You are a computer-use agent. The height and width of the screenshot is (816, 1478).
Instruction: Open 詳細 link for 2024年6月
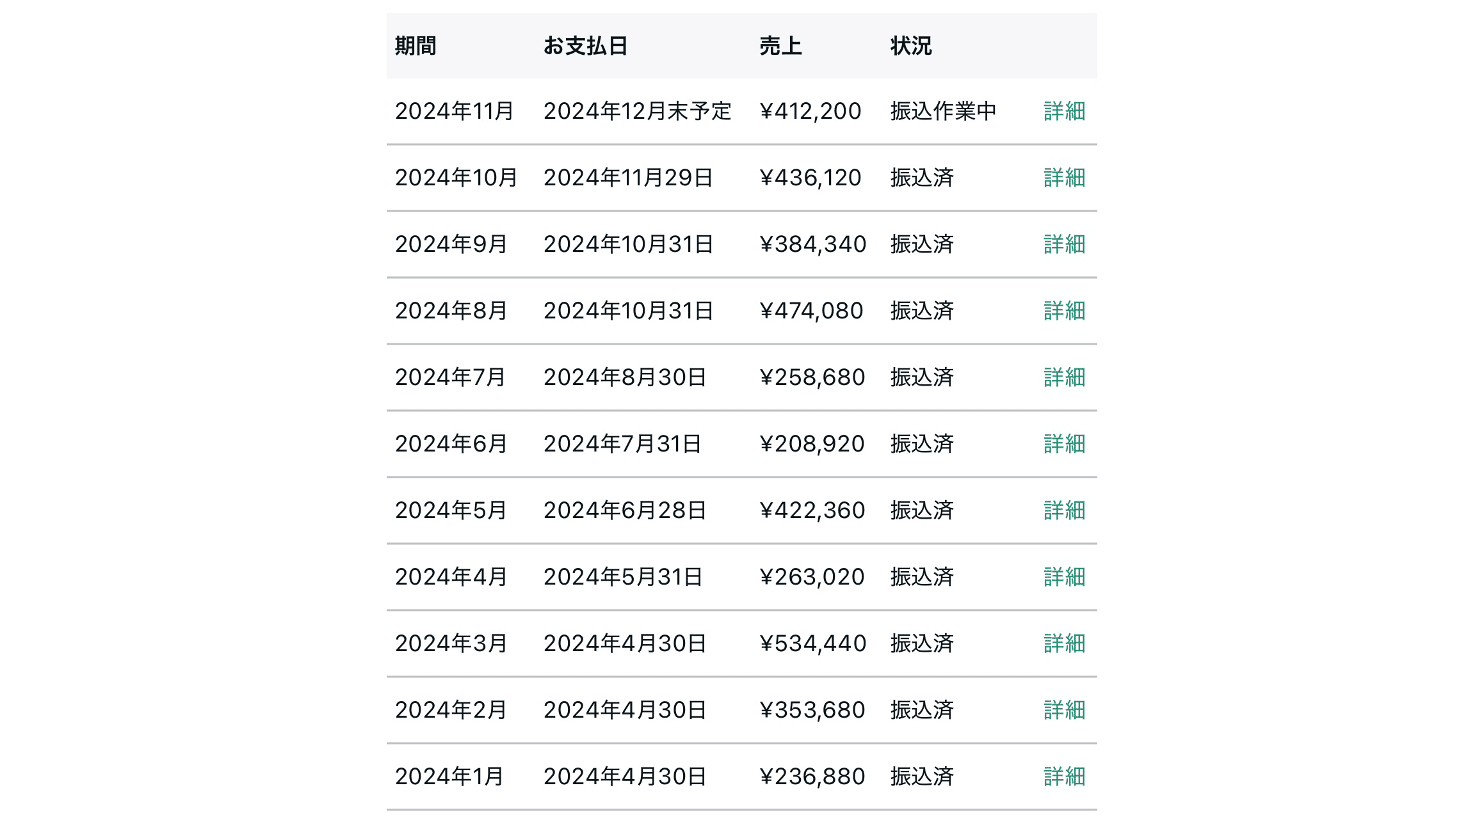click(x=1064, y=444)
